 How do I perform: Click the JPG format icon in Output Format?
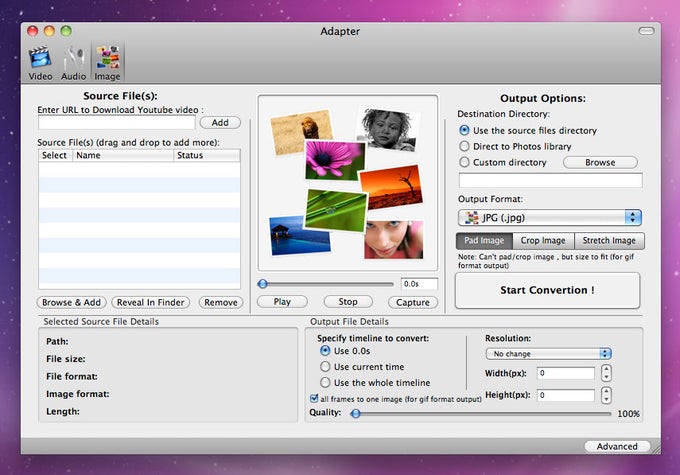[471, 217]
